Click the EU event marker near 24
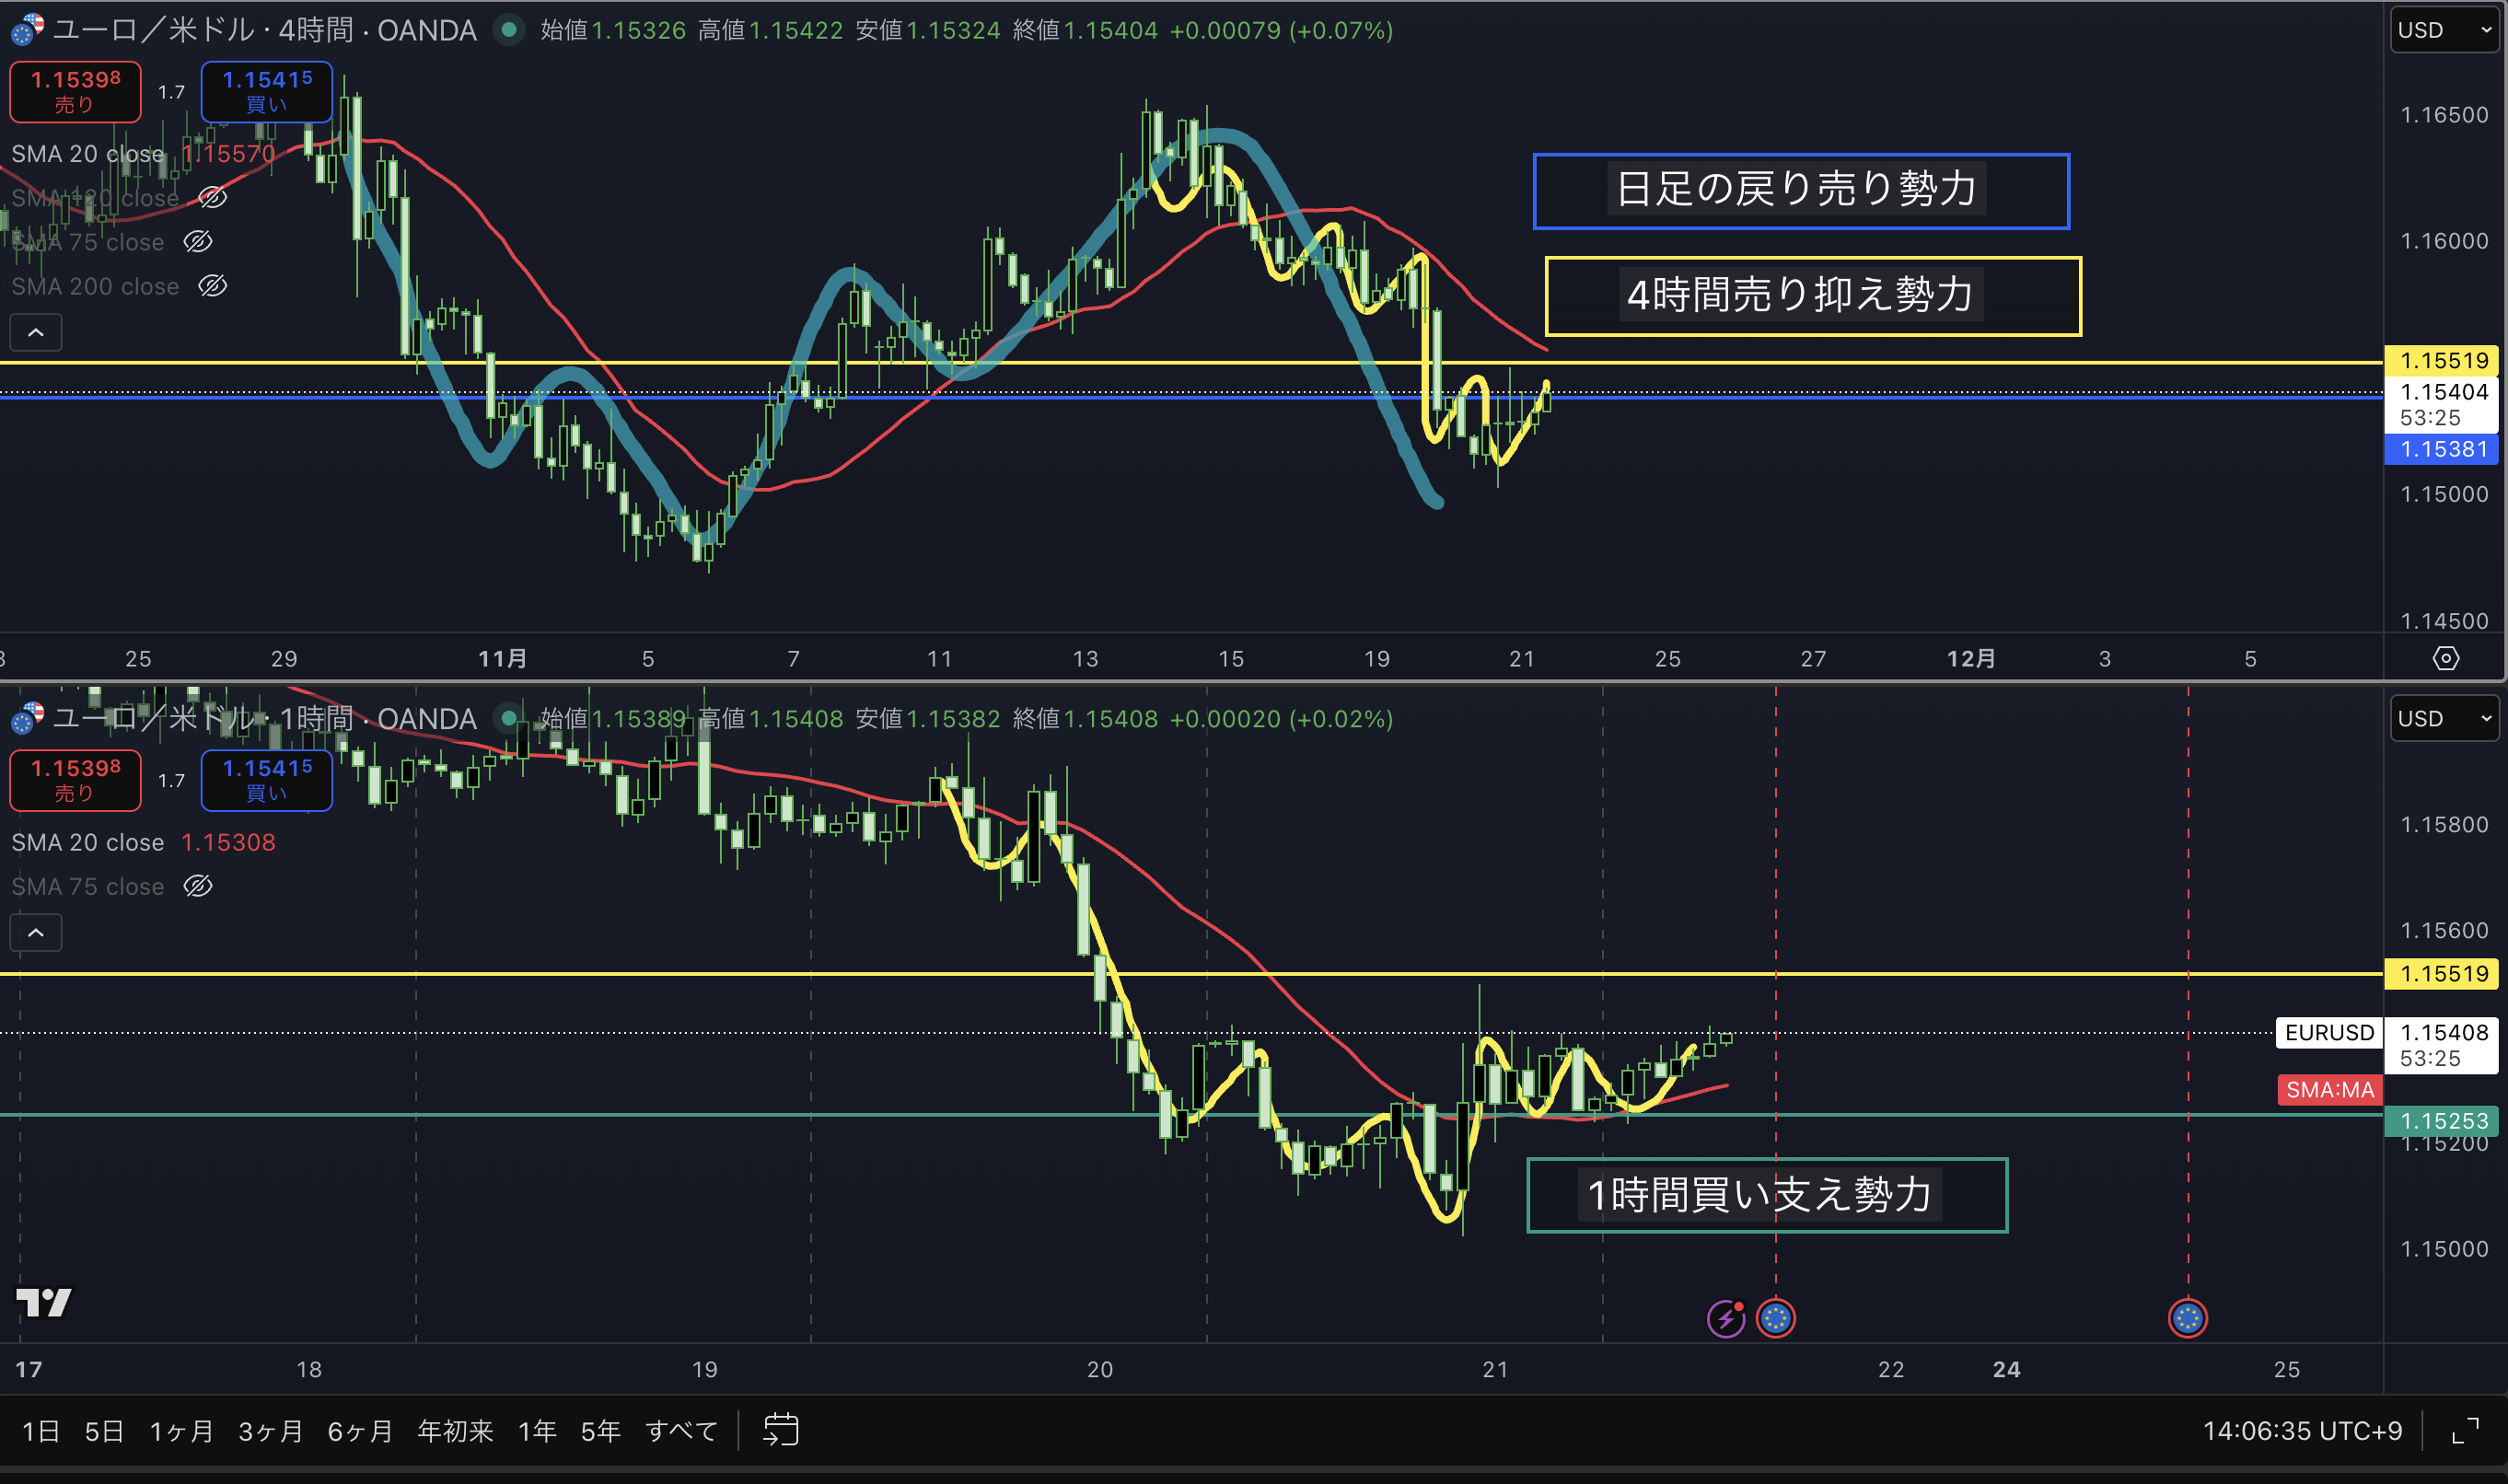The image size is (2508, 1484). point(2187,1318)
